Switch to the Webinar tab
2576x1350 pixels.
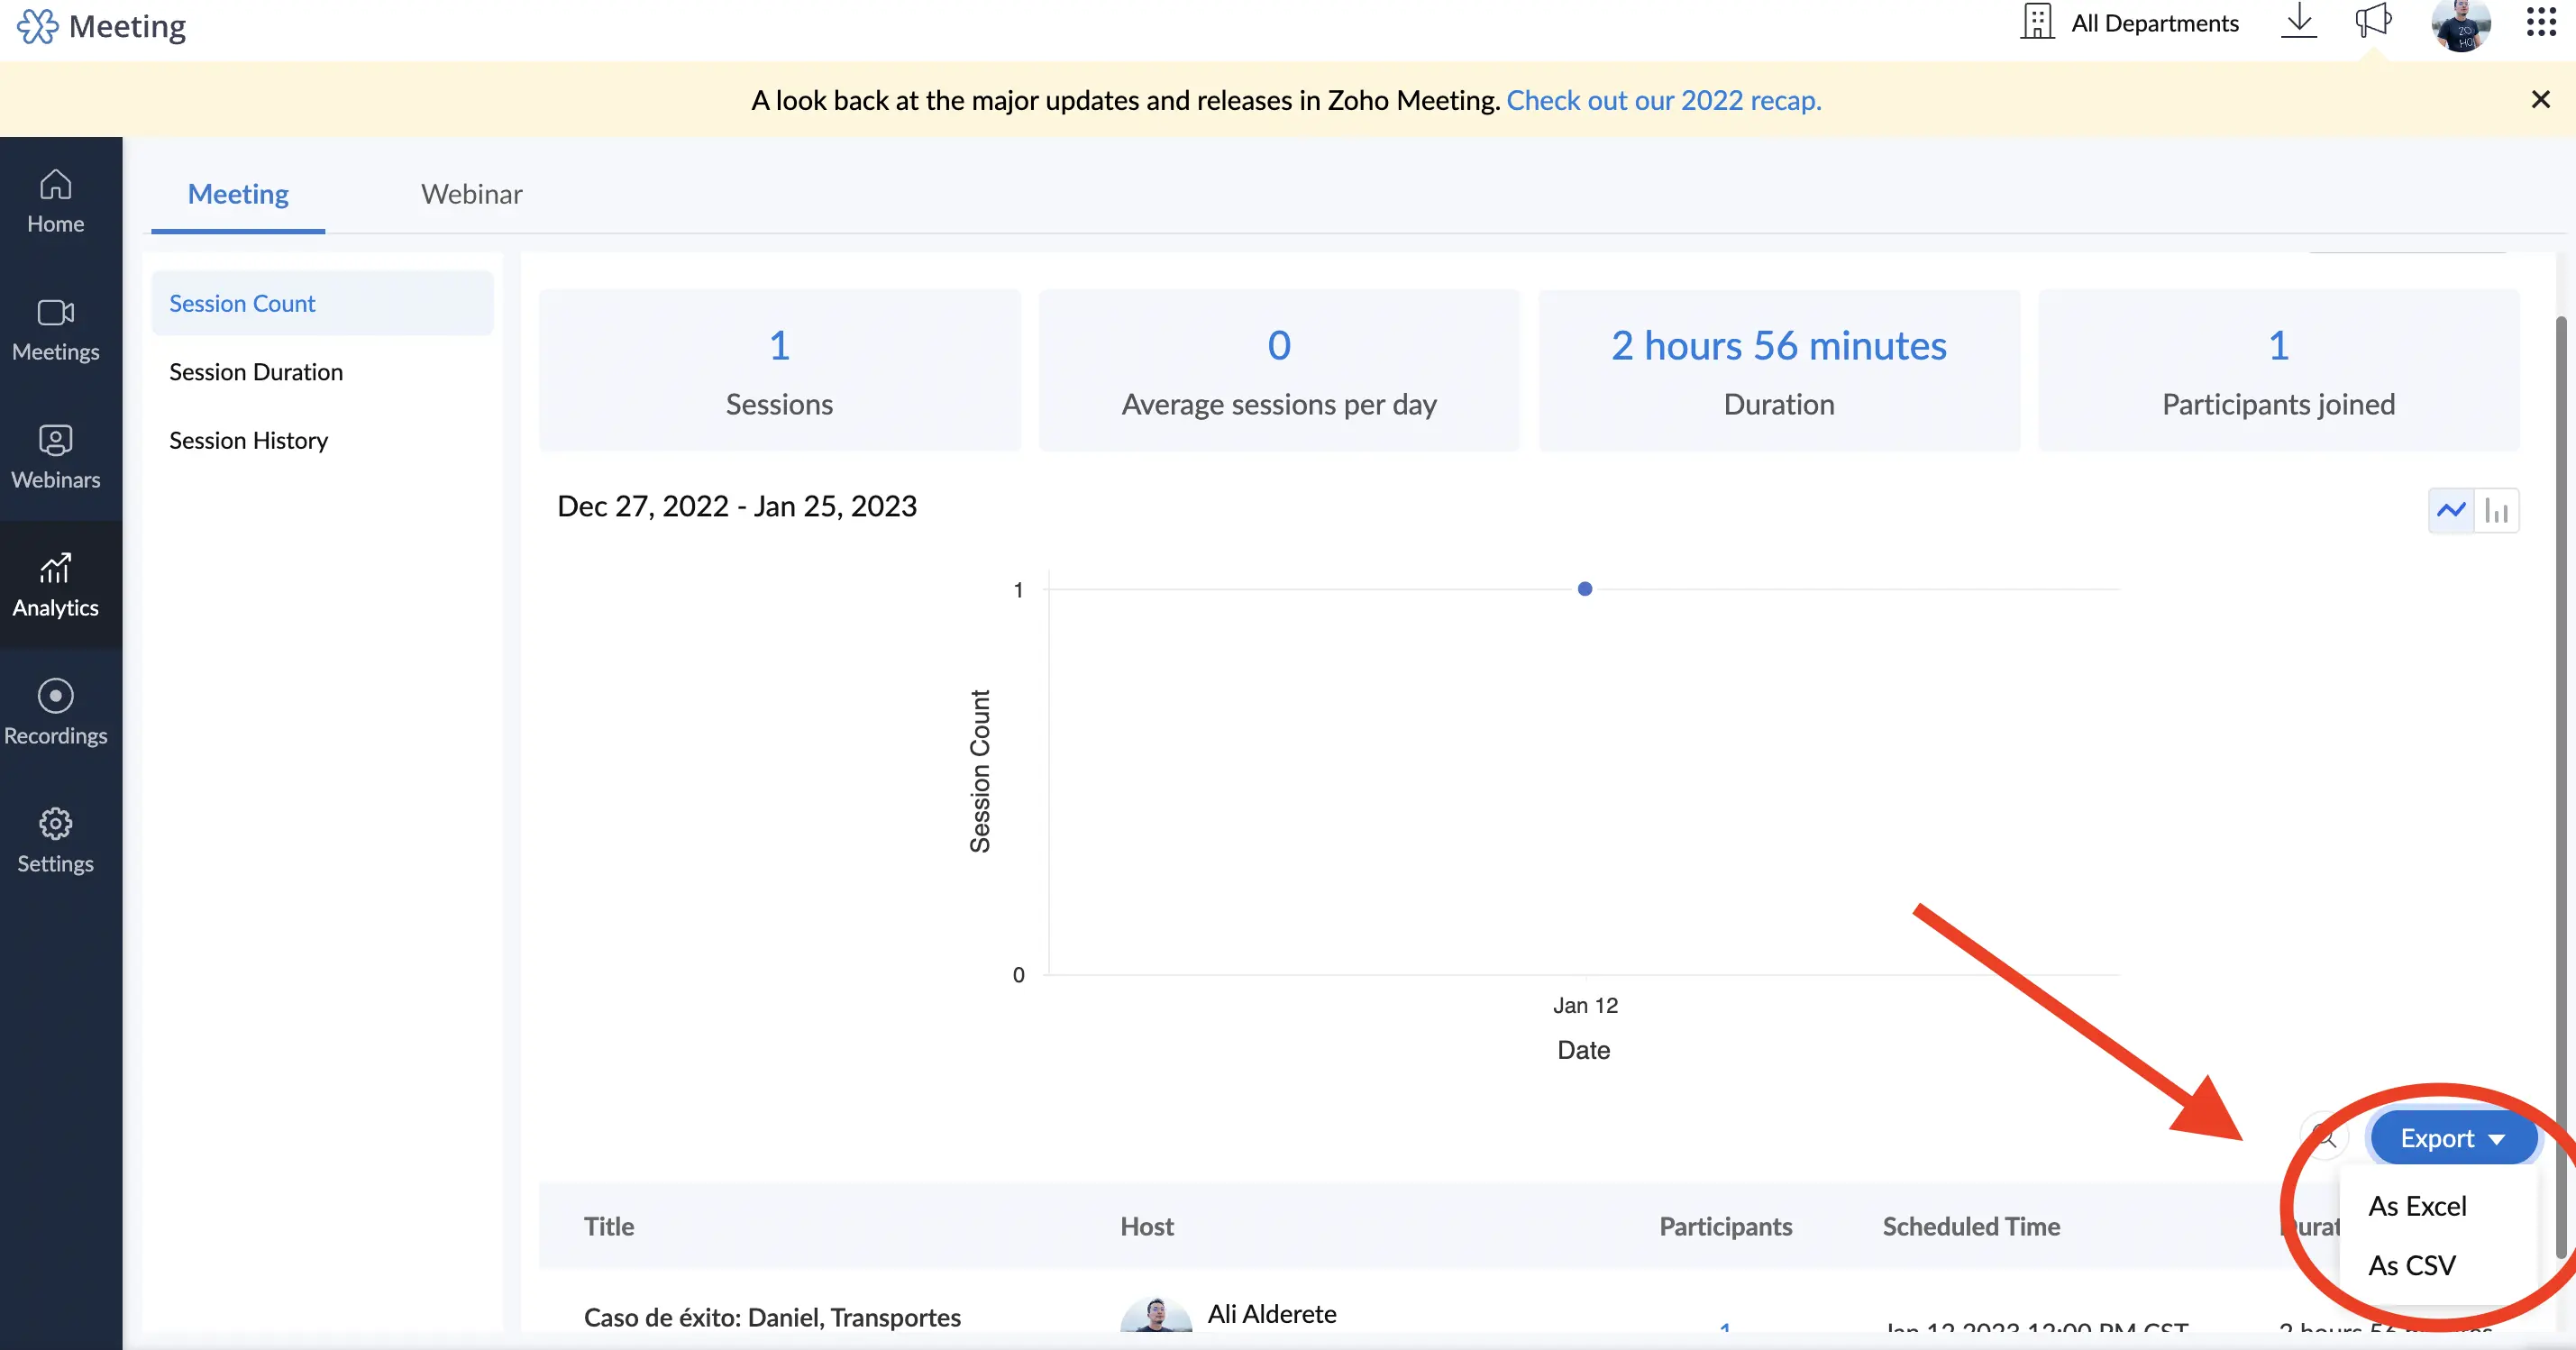[x=470, y=192]
